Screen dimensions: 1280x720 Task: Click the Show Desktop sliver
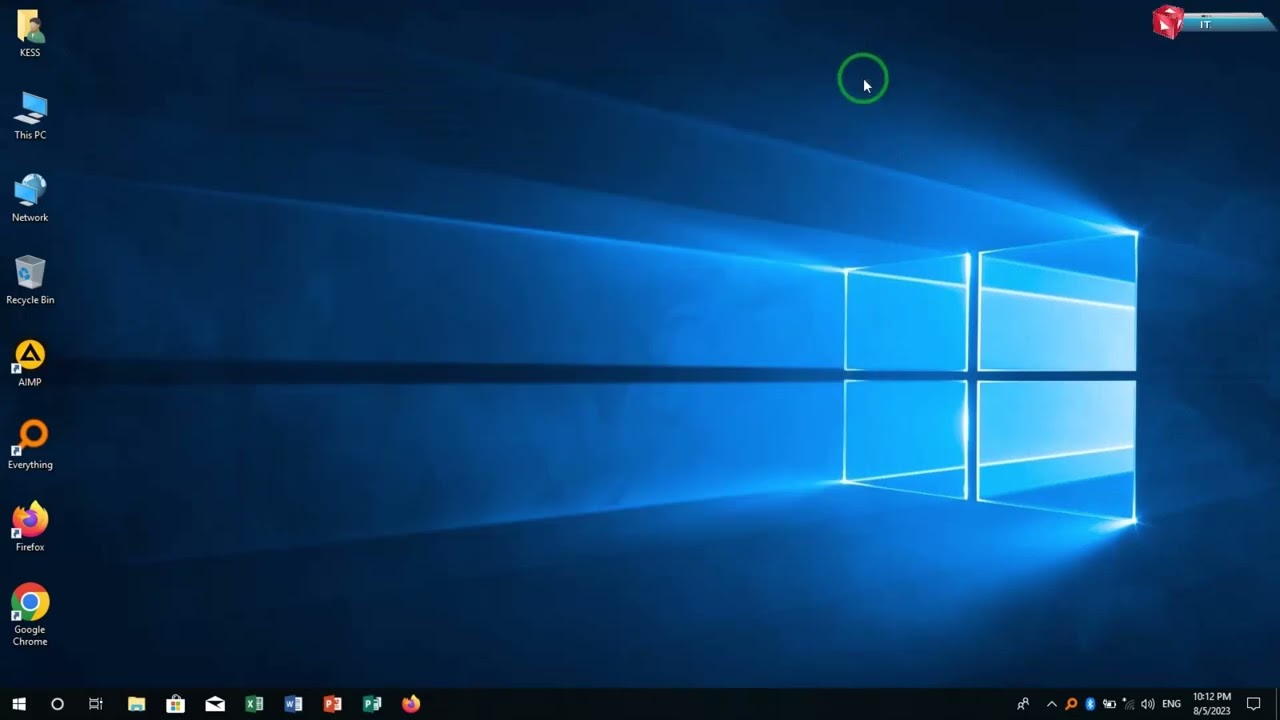[x=1277, y=704]
